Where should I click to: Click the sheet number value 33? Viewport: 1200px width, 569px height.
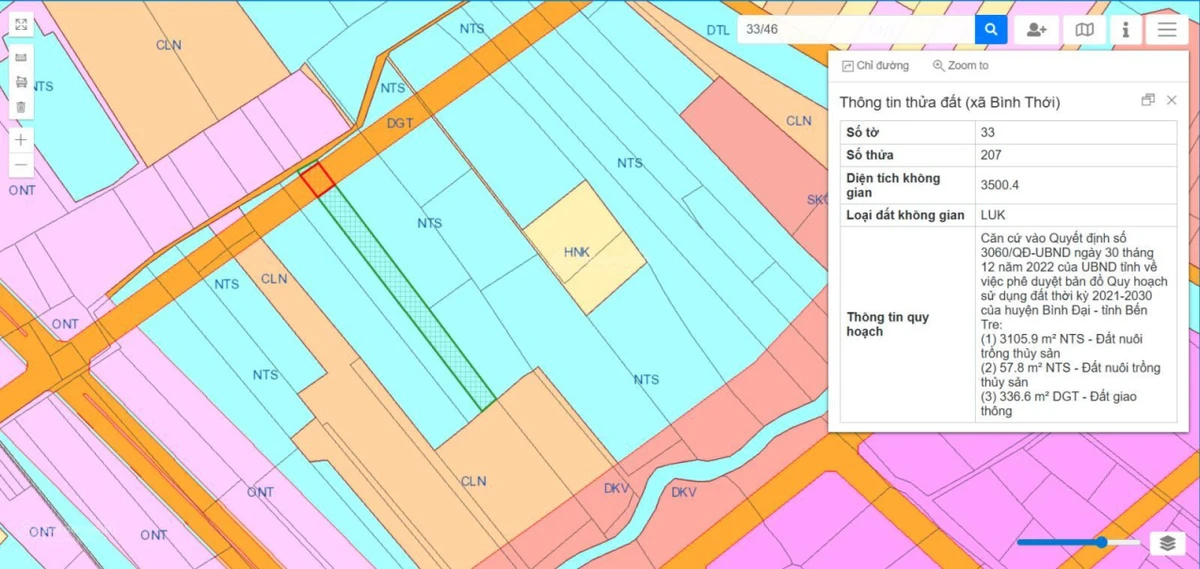[988, 132]
